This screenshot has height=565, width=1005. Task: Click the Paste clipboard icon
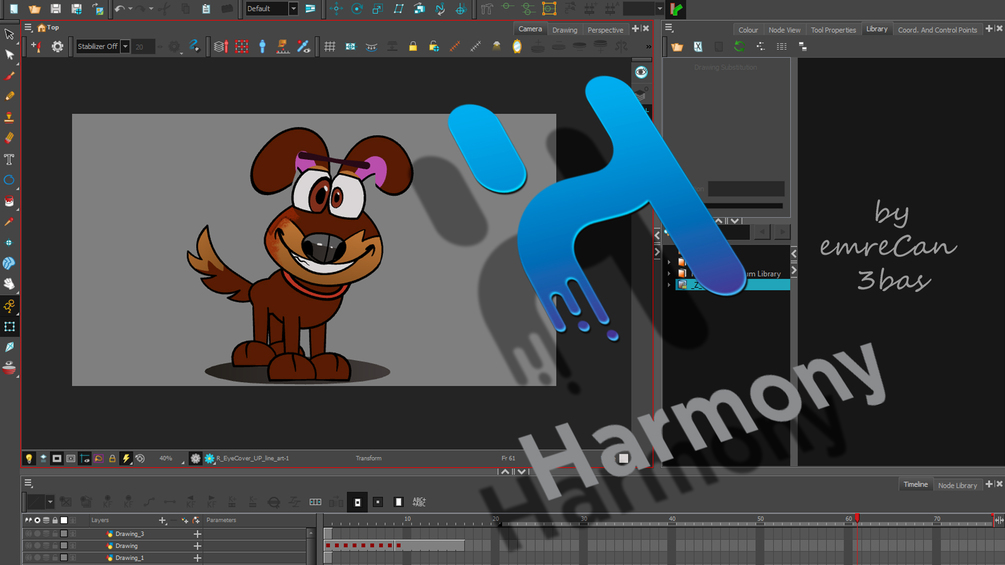point(206,9)
